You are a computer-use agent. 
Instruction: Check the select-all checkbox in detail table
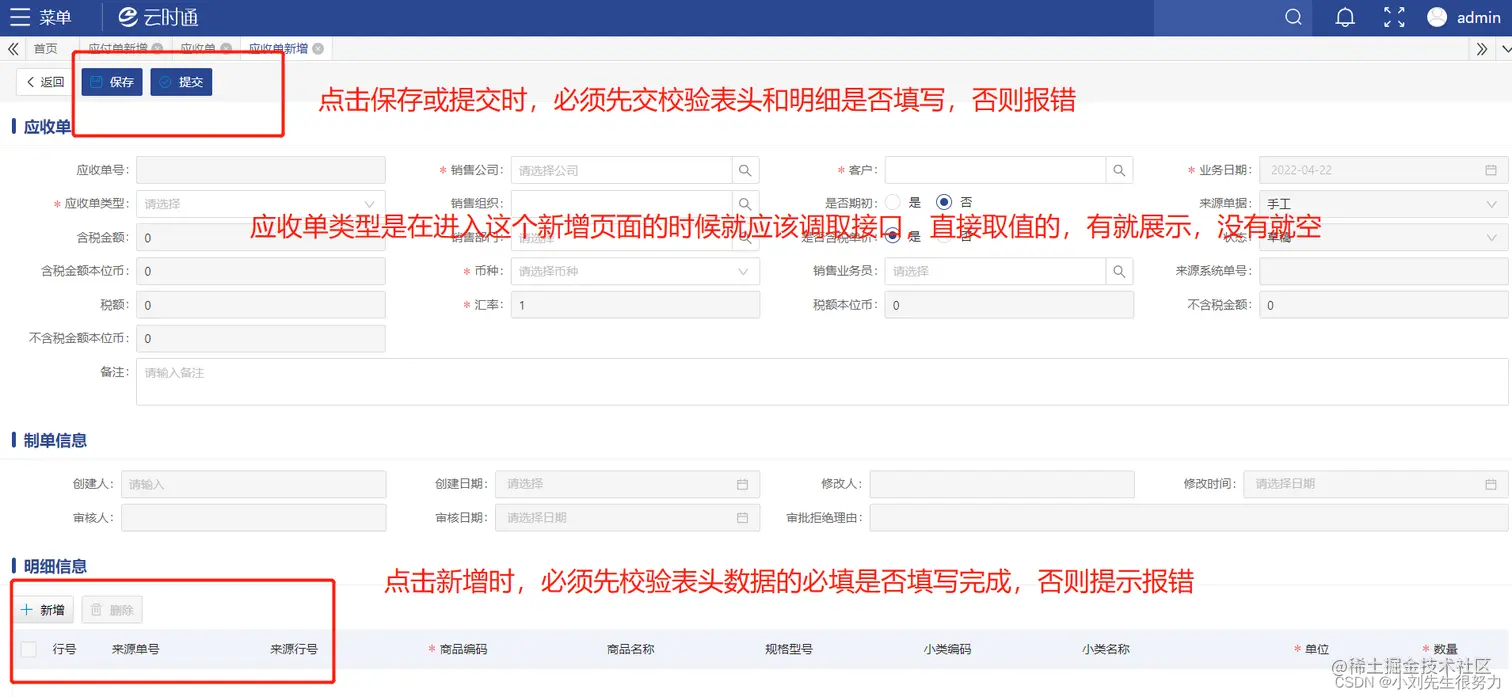click(27, 648)
